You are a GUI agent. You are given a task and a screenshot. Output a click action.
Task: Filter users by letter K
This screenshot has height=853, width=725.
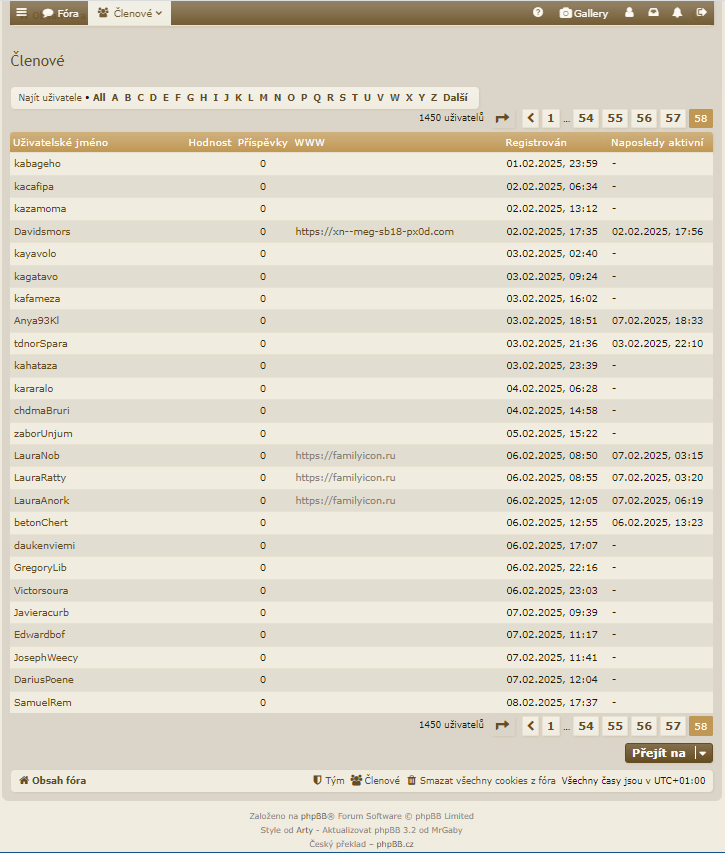tap(239, 97)
